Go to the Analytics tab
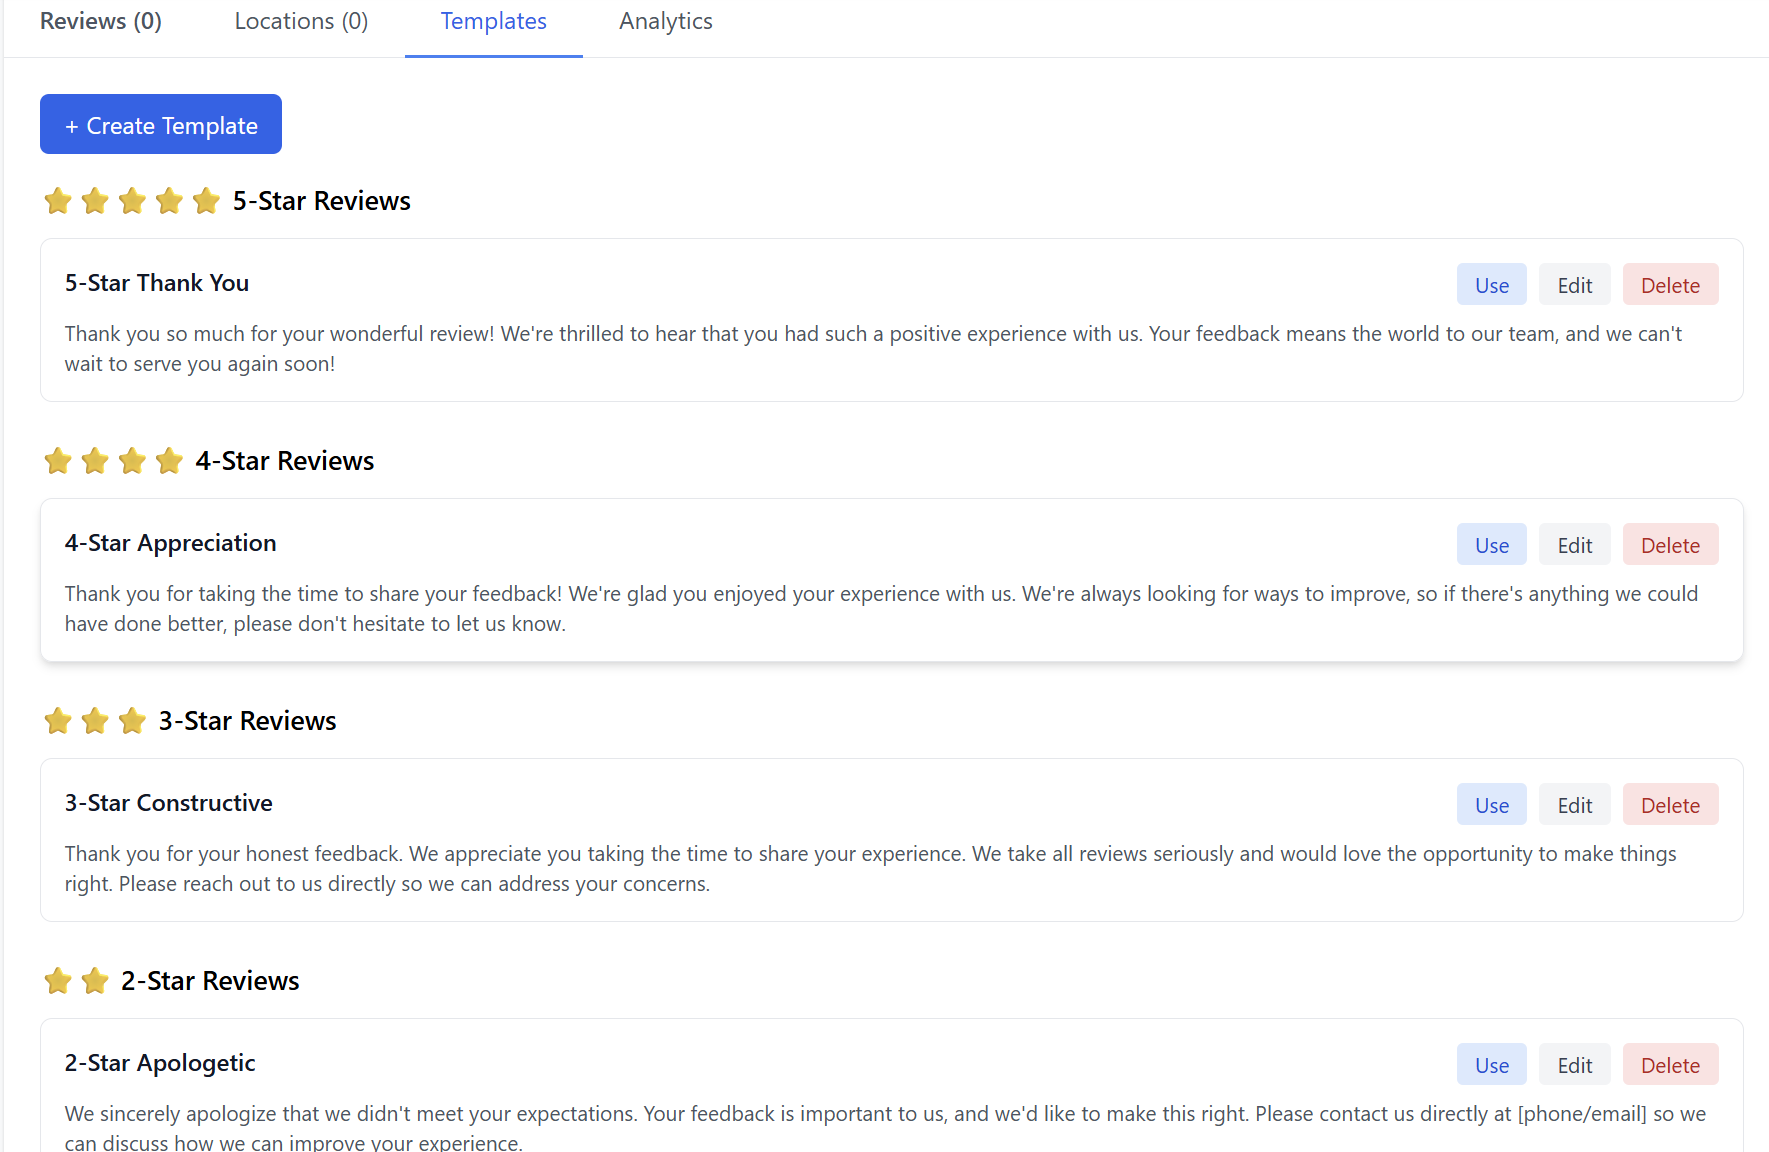The width and height of the screenshot is (1769, 1152). pyautogui.click(x=665, y=21)
